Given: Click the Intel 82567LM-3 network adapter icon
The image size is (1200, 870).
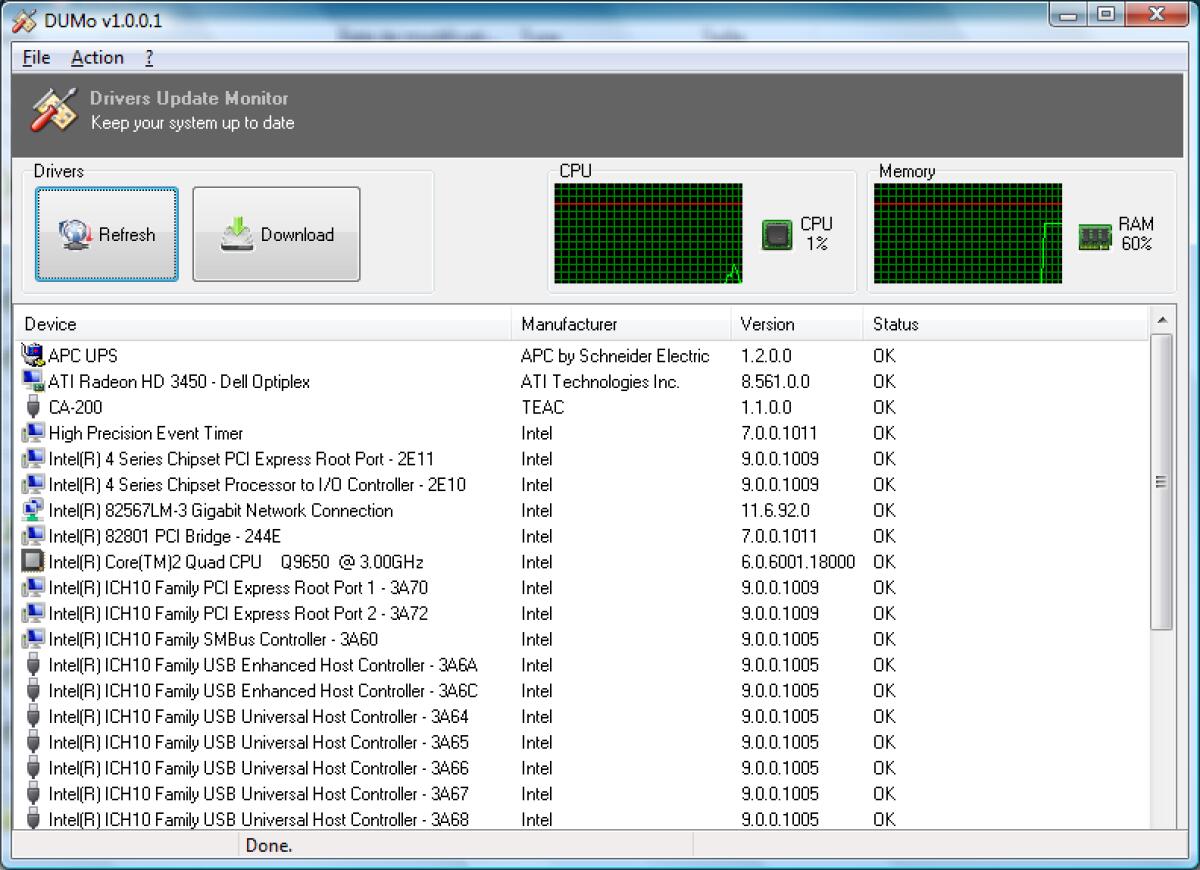Looking at the screenshot, I should tap(30, 510).
